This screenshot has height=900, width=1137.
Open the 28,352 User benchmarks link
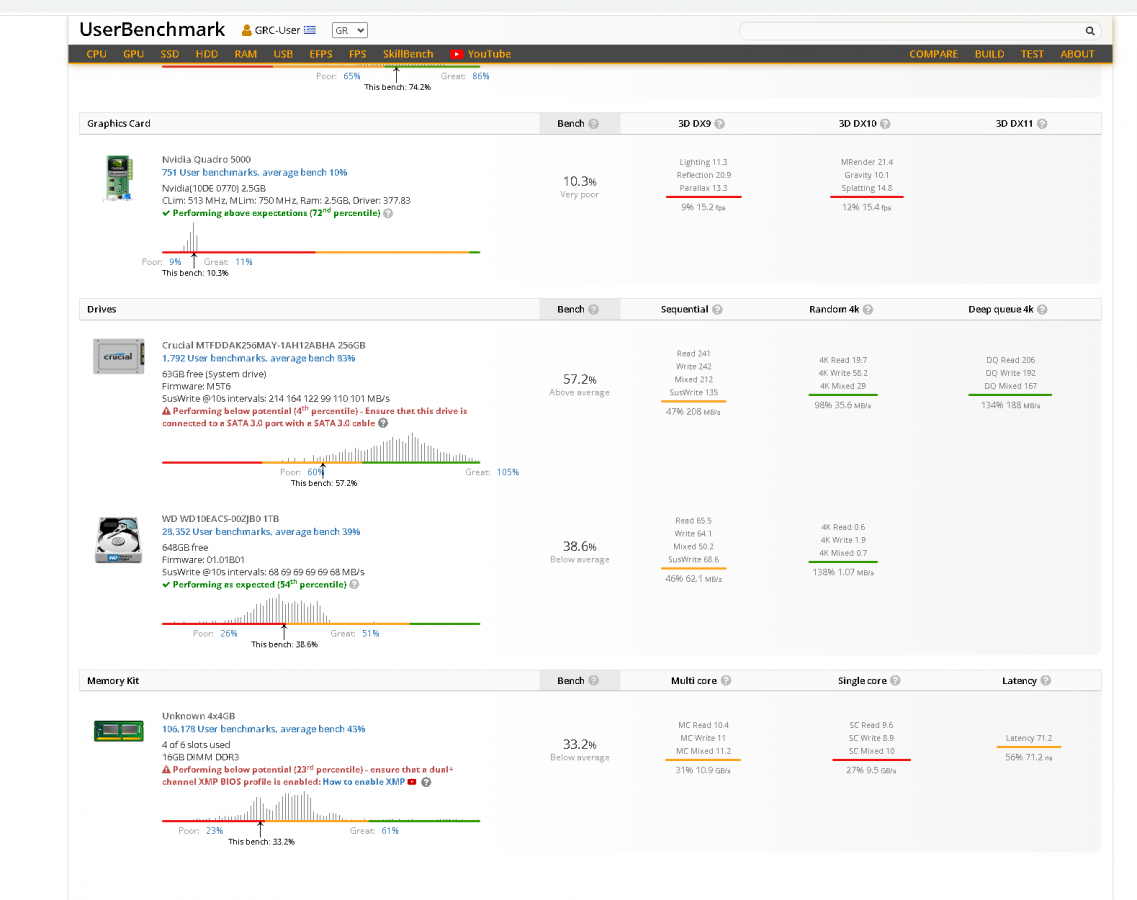(260, 532)
